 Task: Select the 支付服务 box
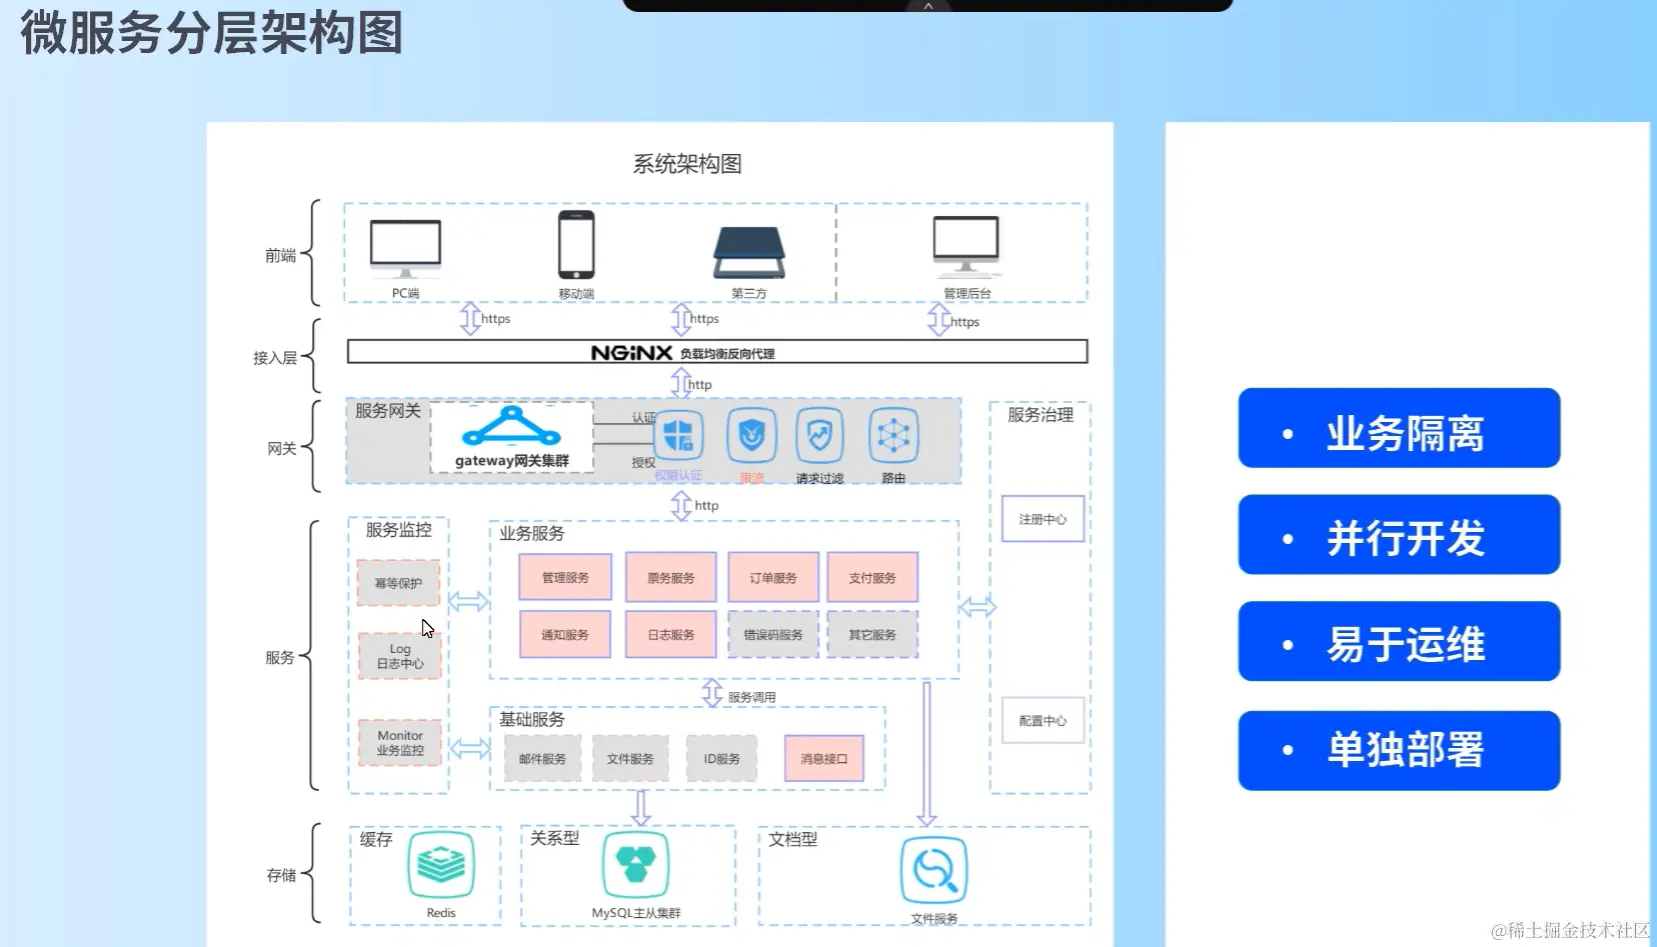pos(872,578)
